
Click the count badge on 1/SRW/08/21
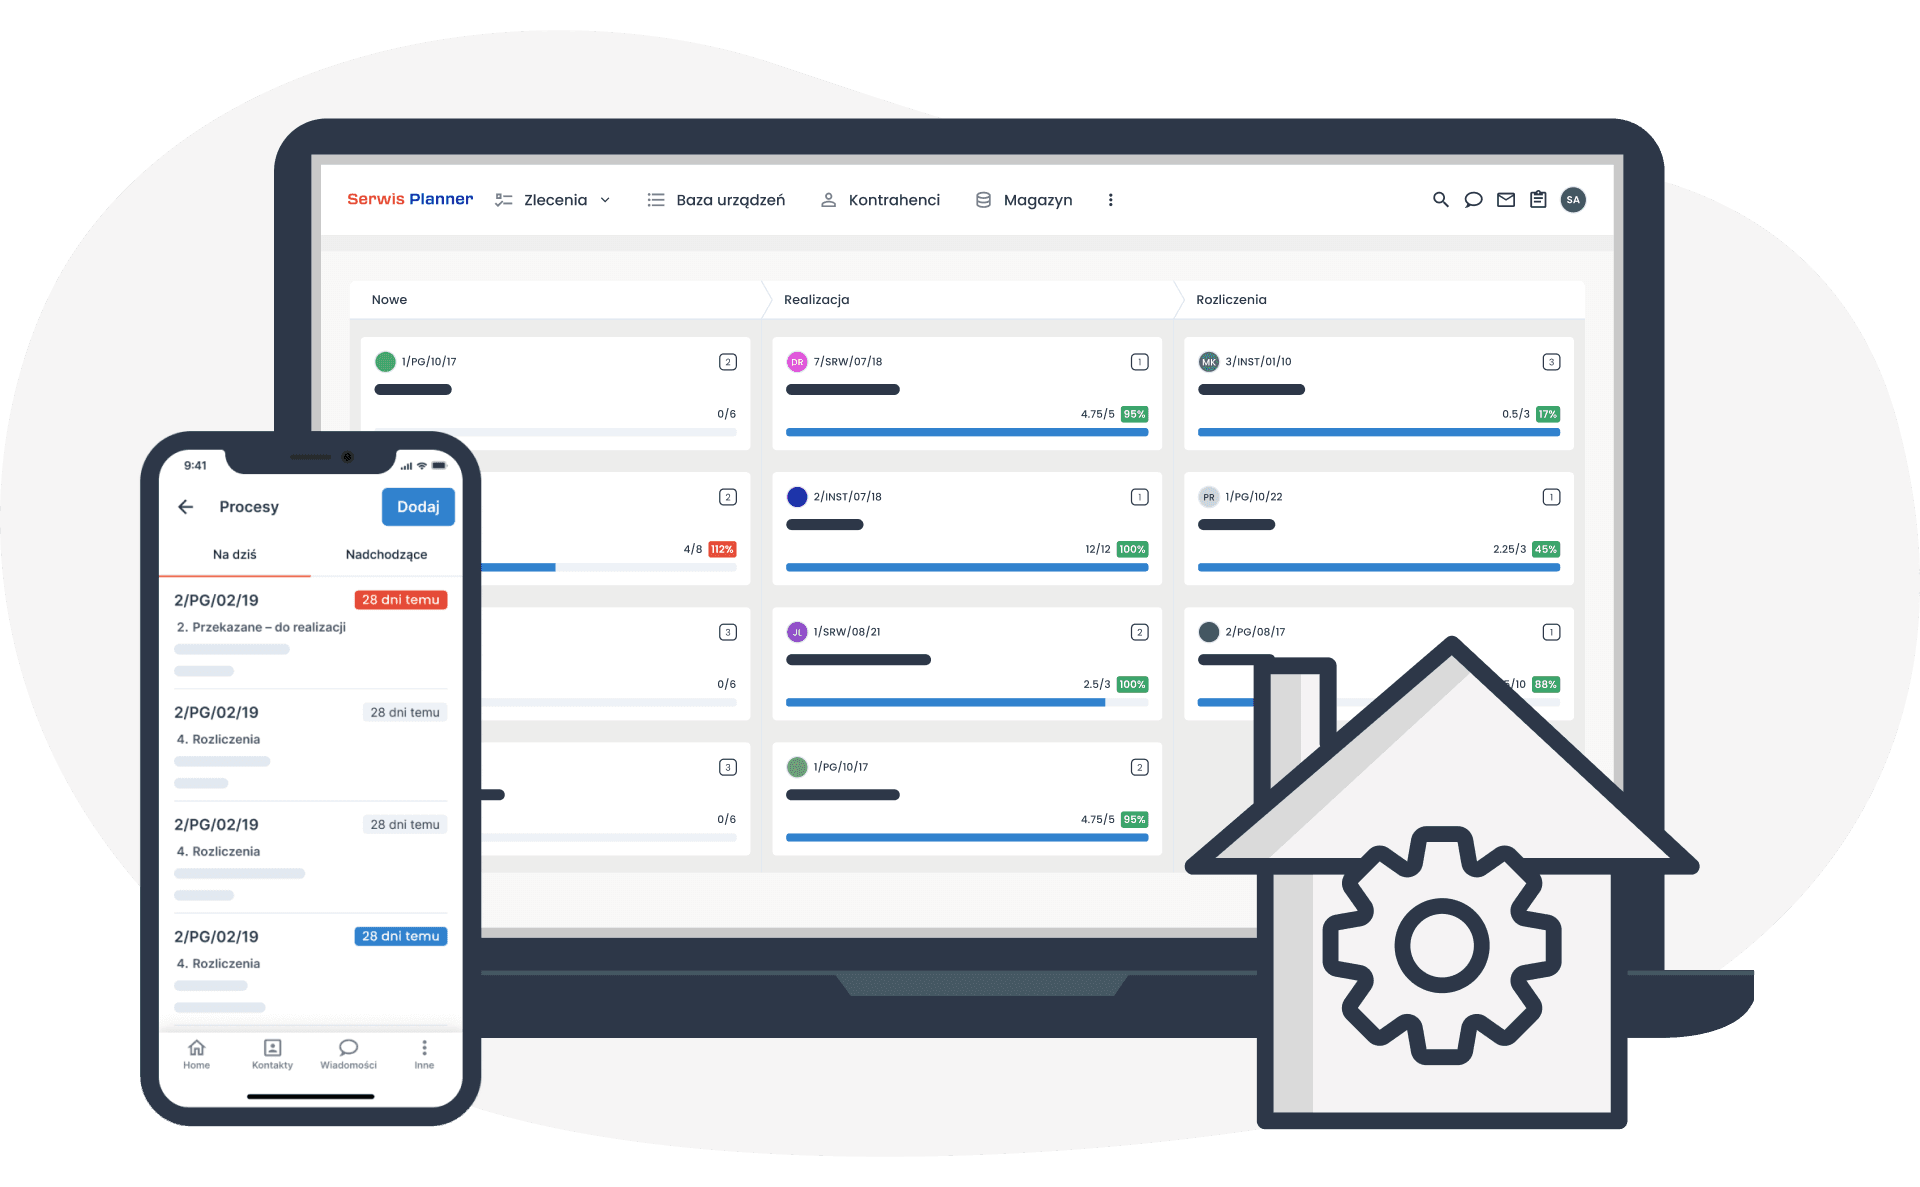point(1139,632)
